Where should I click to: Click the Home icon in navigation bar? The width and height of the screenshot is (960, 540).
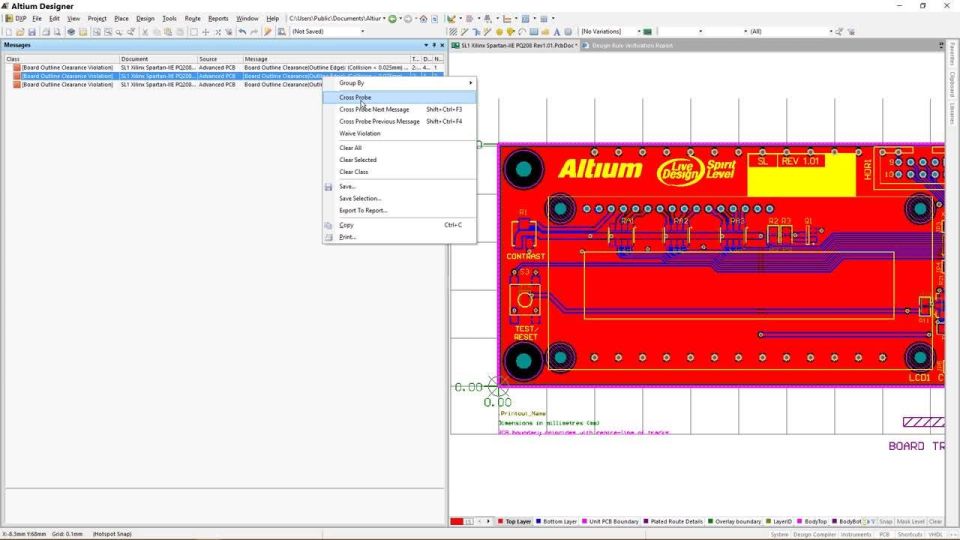(x=423, y=19)
